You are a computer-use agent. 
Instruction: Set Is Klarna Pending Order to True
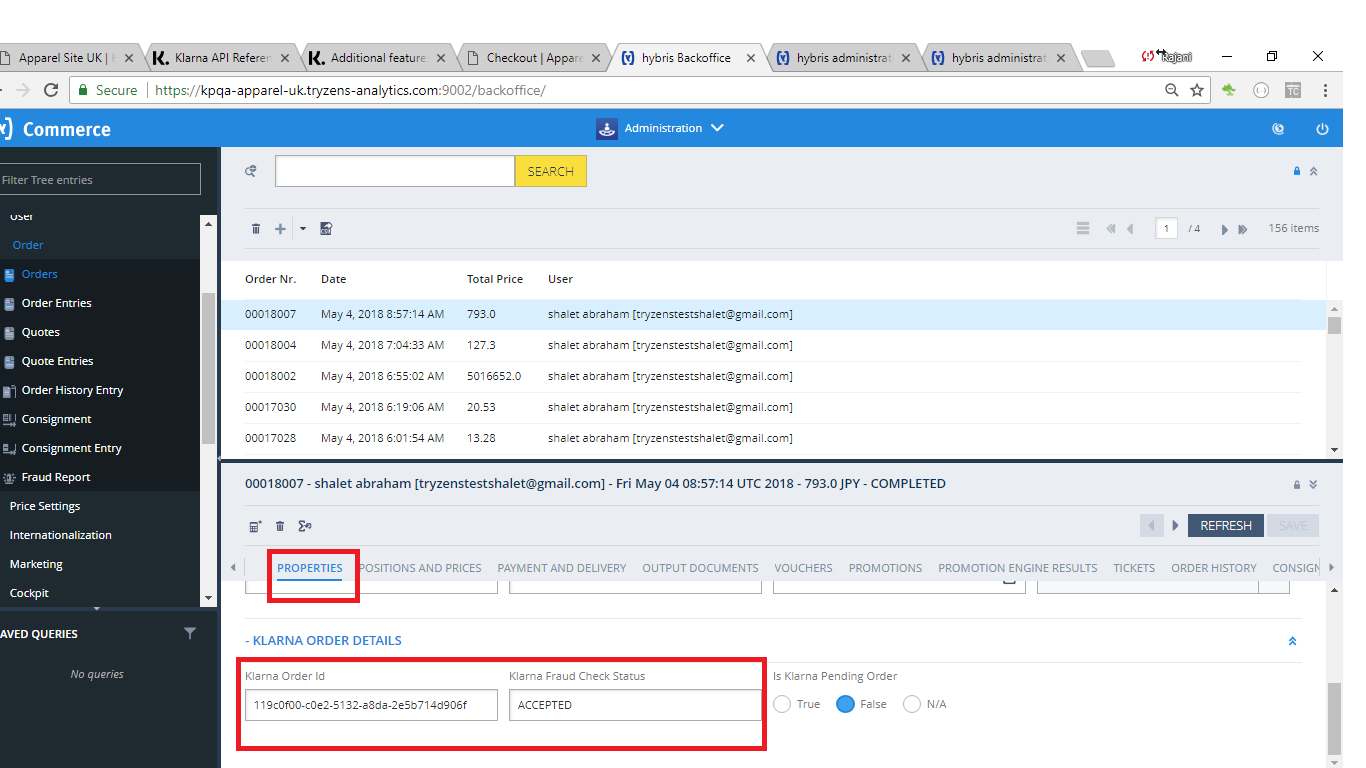click(783, 704)
